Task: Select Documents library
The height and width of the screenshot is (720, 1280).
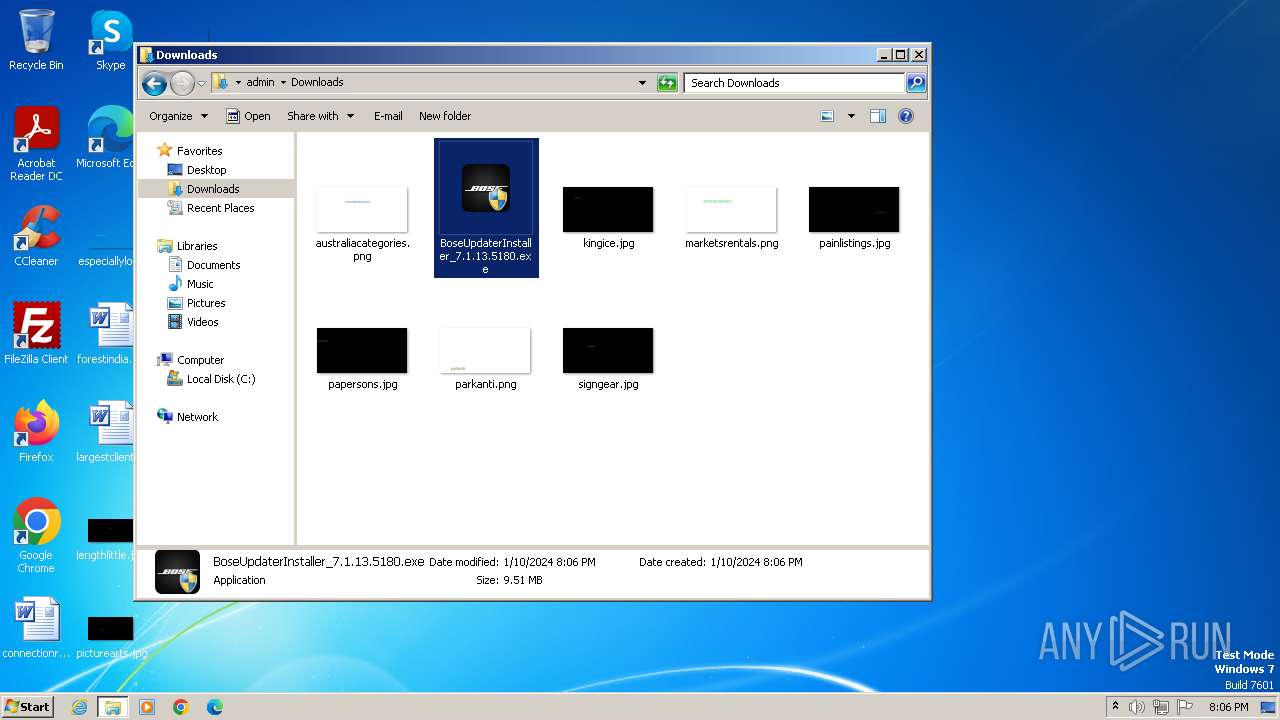Action: point(213,265)
